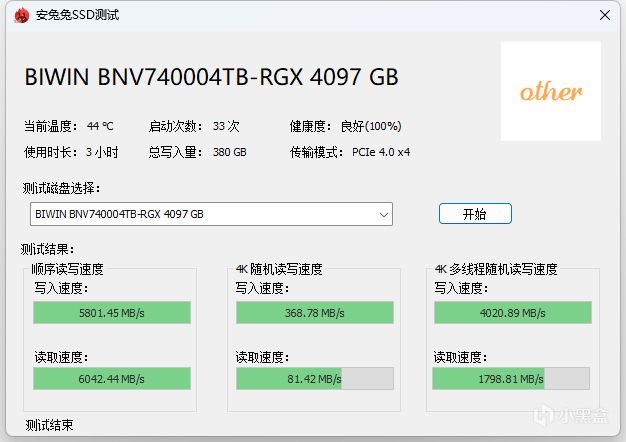Expand the test disk dropdown arrow

384,214
